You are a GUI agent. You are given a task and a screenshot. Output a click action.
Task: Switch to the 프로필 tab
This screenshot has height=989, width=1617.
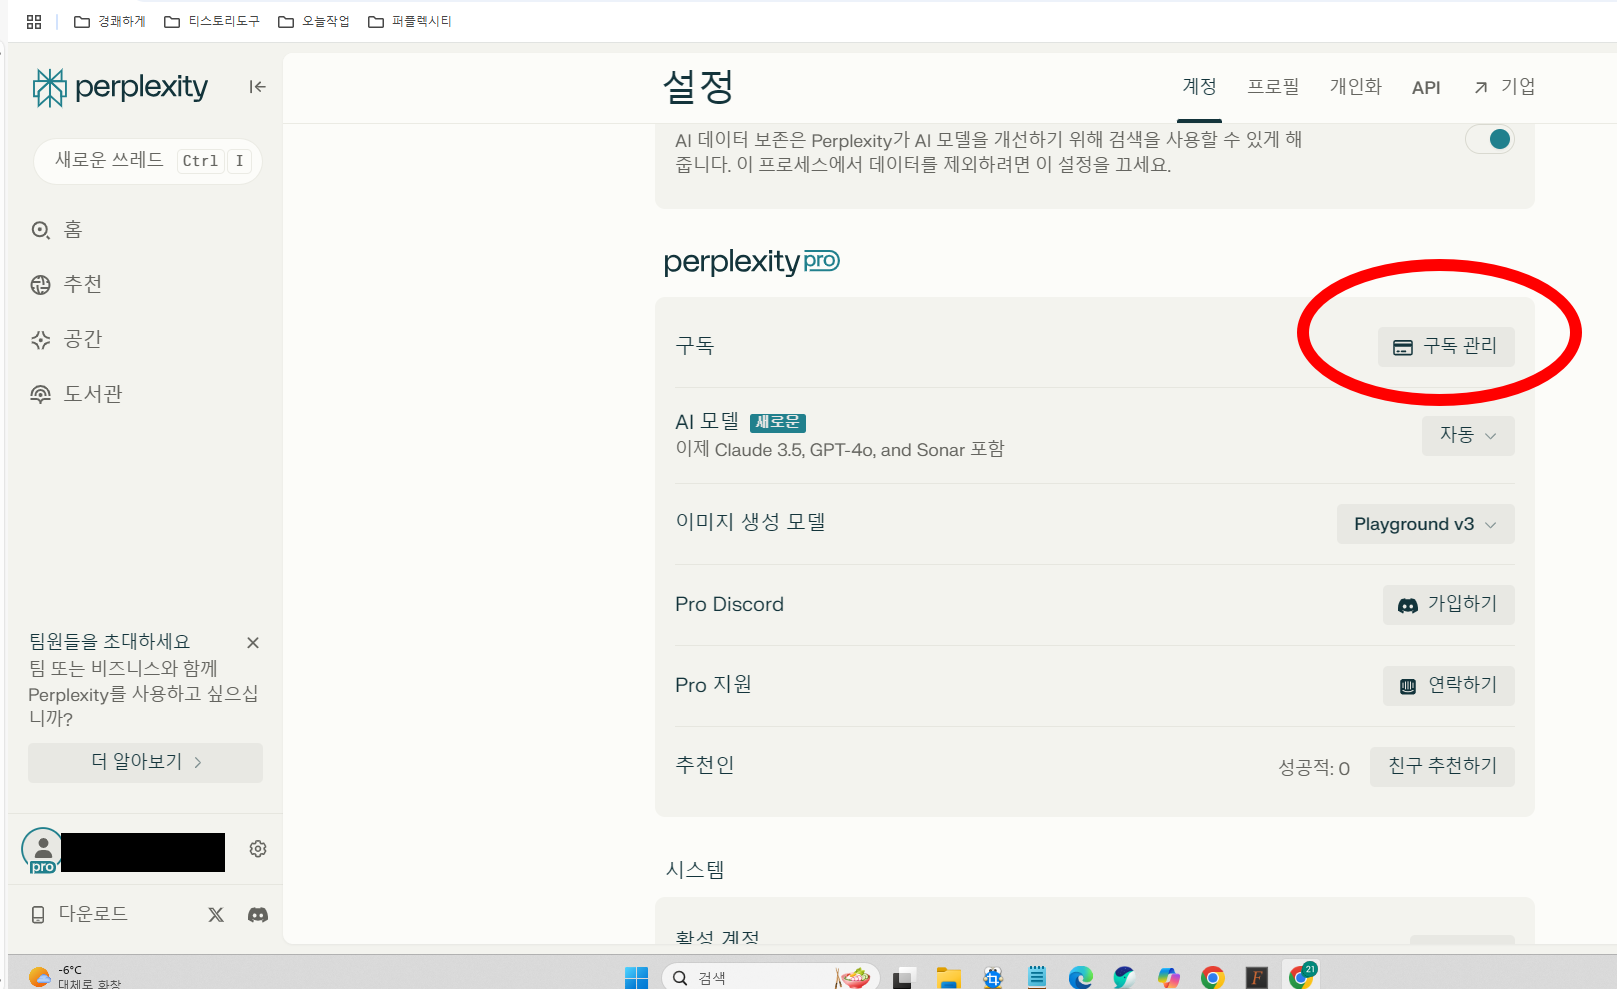[1273, 87]
